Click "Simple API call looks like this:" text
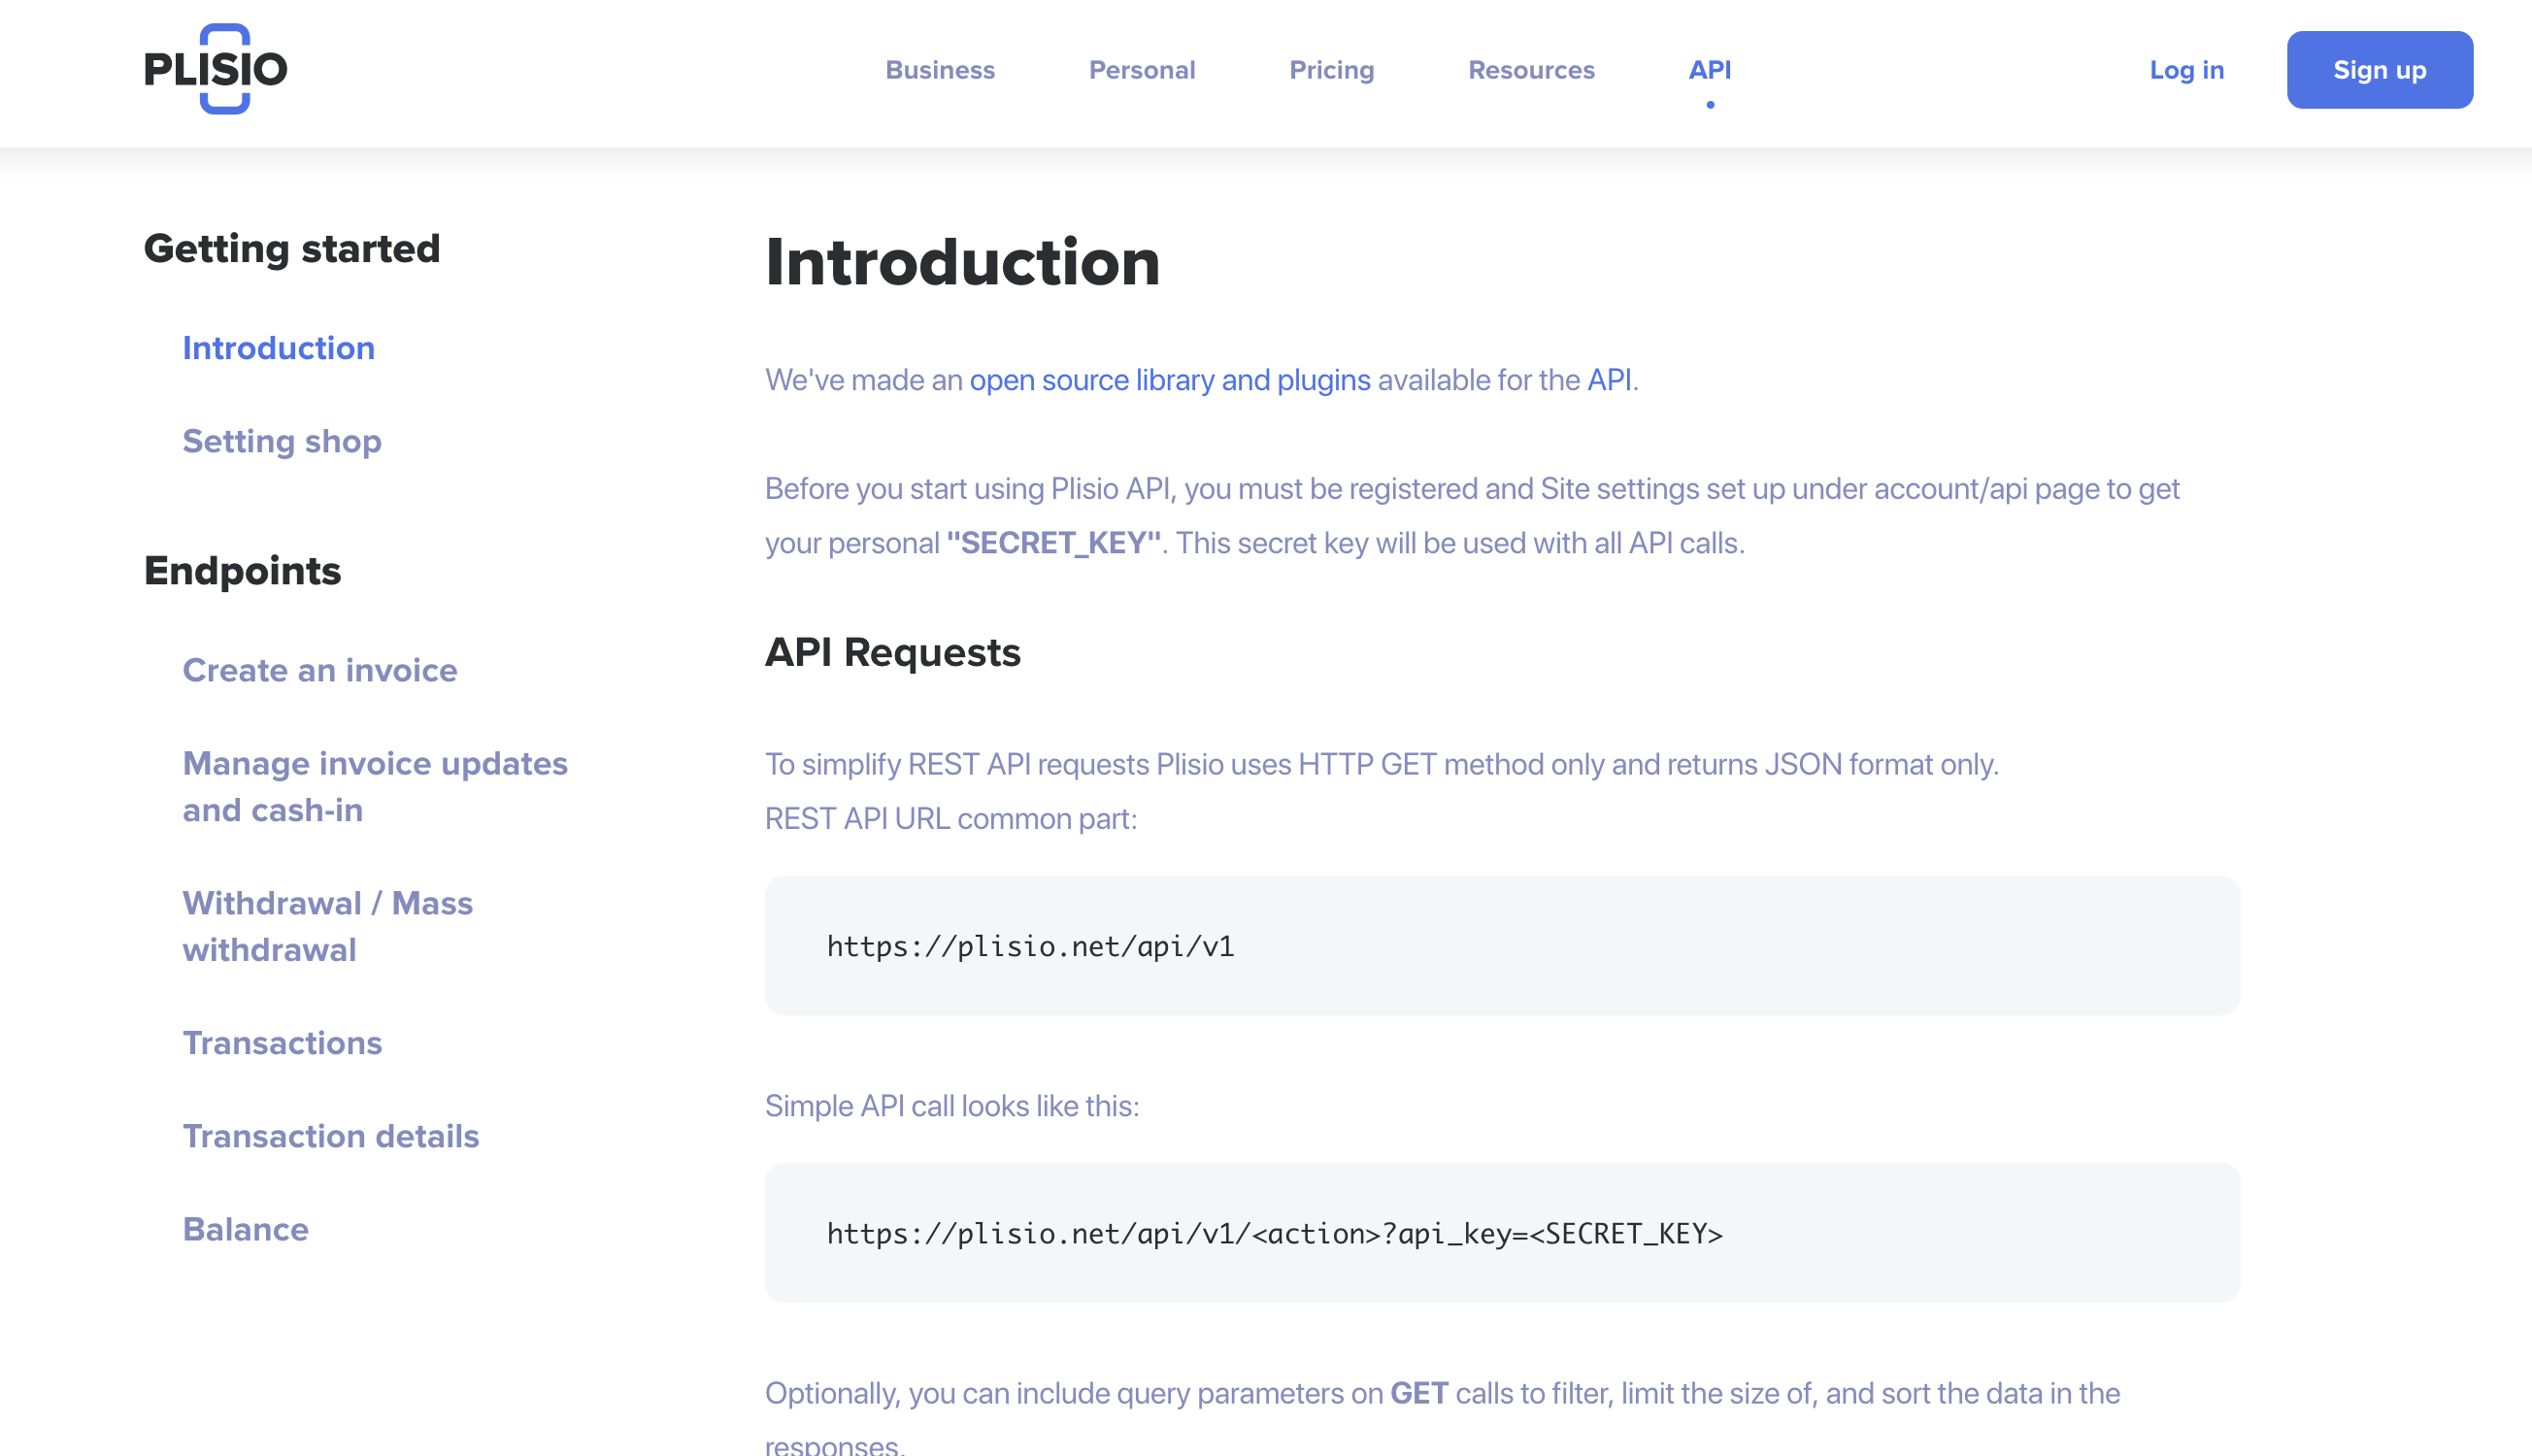2532x1456 pixels. [952, 1106]
